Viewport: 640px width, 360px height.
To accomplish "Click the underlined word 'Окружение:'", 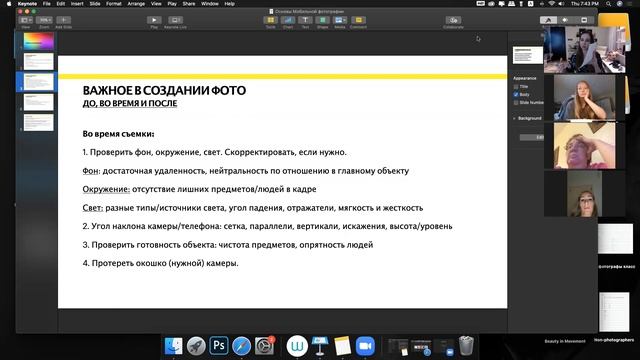I will click(106, 189).
